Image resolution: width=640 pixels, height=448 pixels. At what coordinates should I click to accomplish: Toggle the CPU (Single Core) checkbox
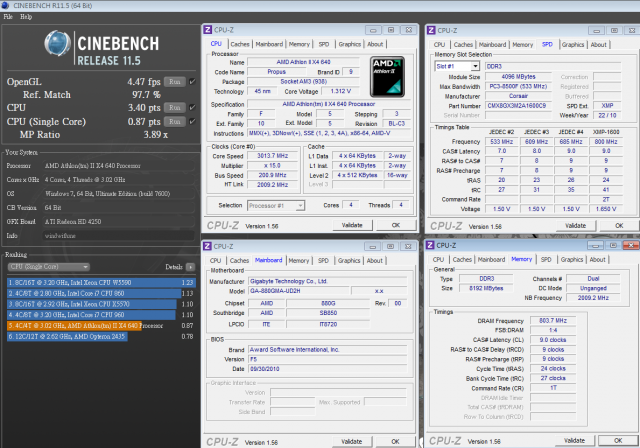tap(192, 122)
